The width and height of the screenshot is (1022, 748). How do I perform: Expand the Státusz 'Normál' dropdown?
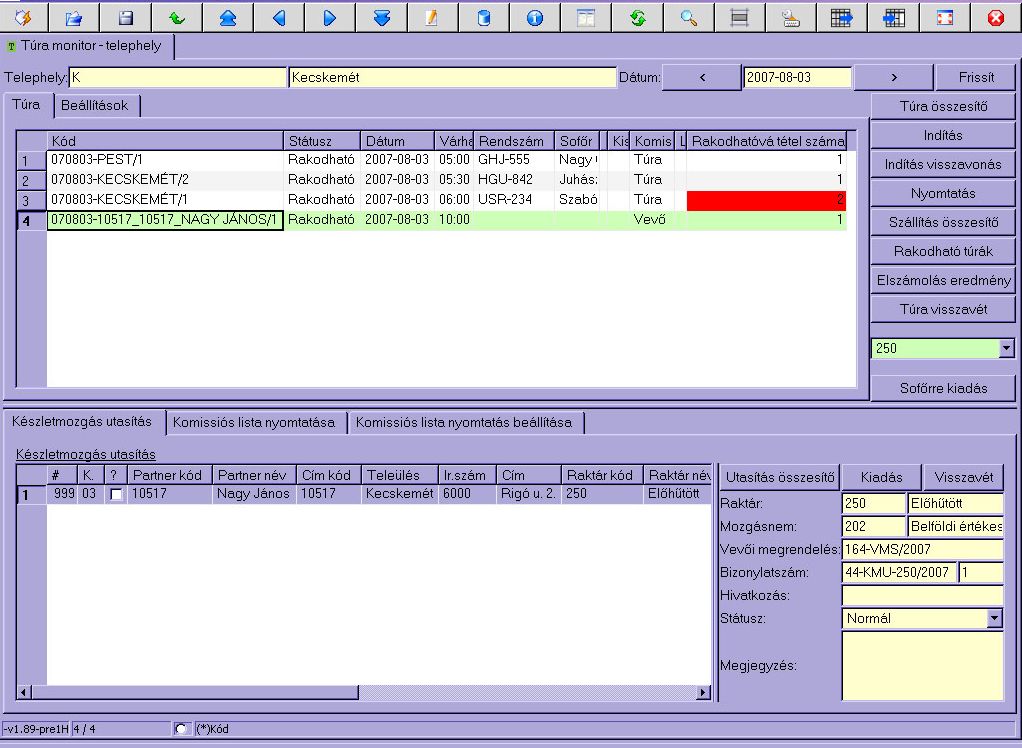click(994, 619)
